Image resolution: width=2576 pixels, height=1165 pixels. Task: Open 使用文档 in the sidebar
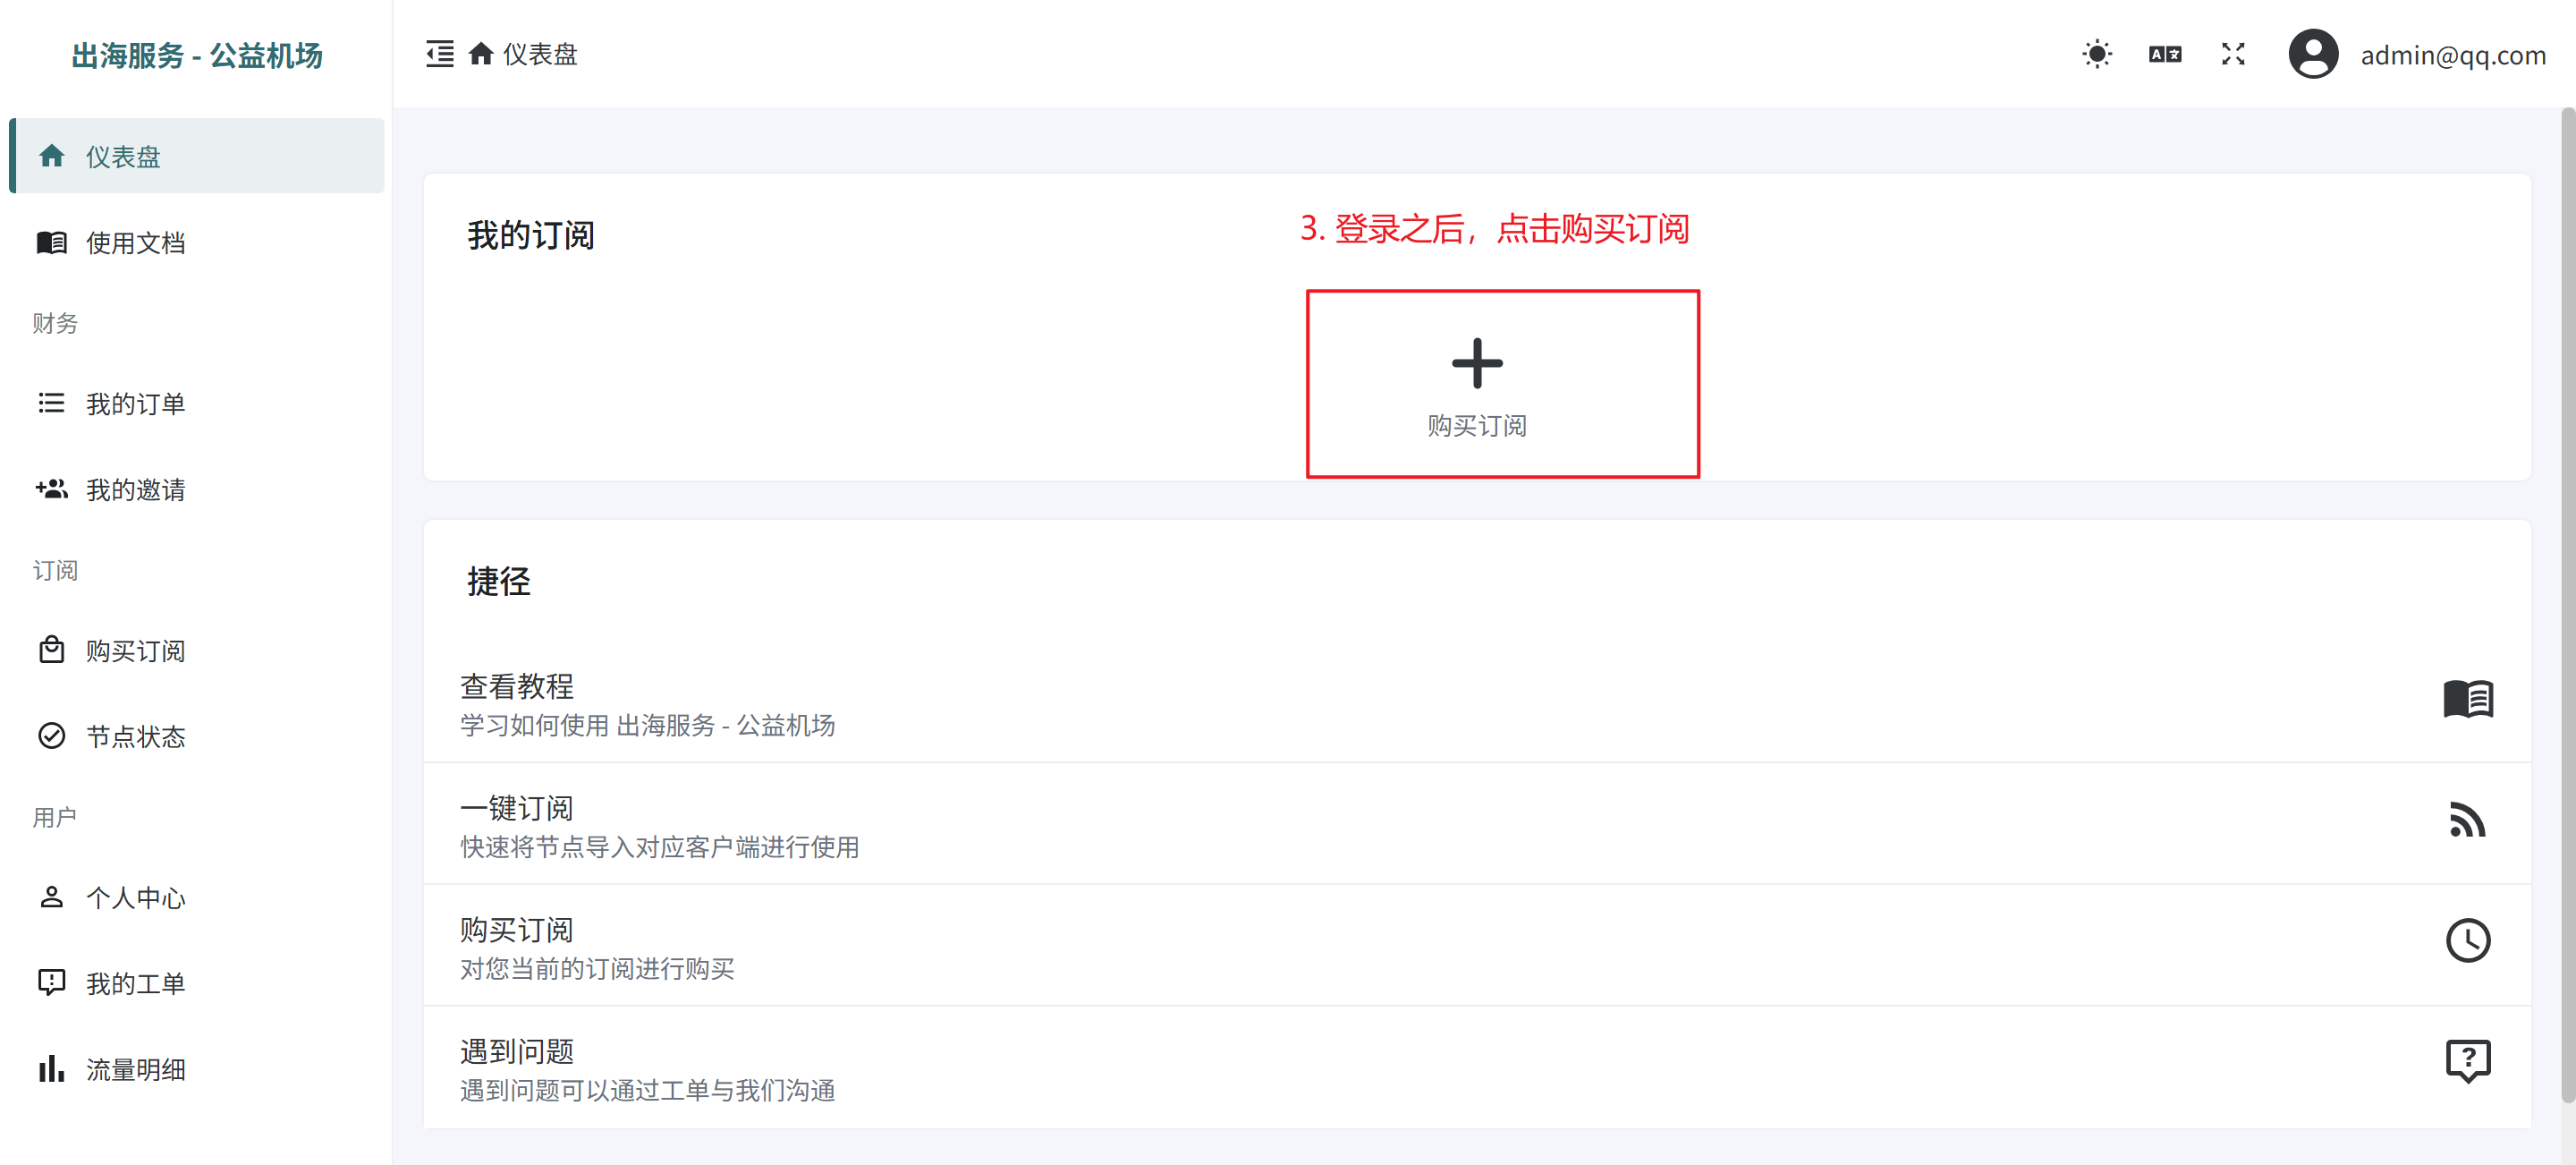(x=135, y=243)
